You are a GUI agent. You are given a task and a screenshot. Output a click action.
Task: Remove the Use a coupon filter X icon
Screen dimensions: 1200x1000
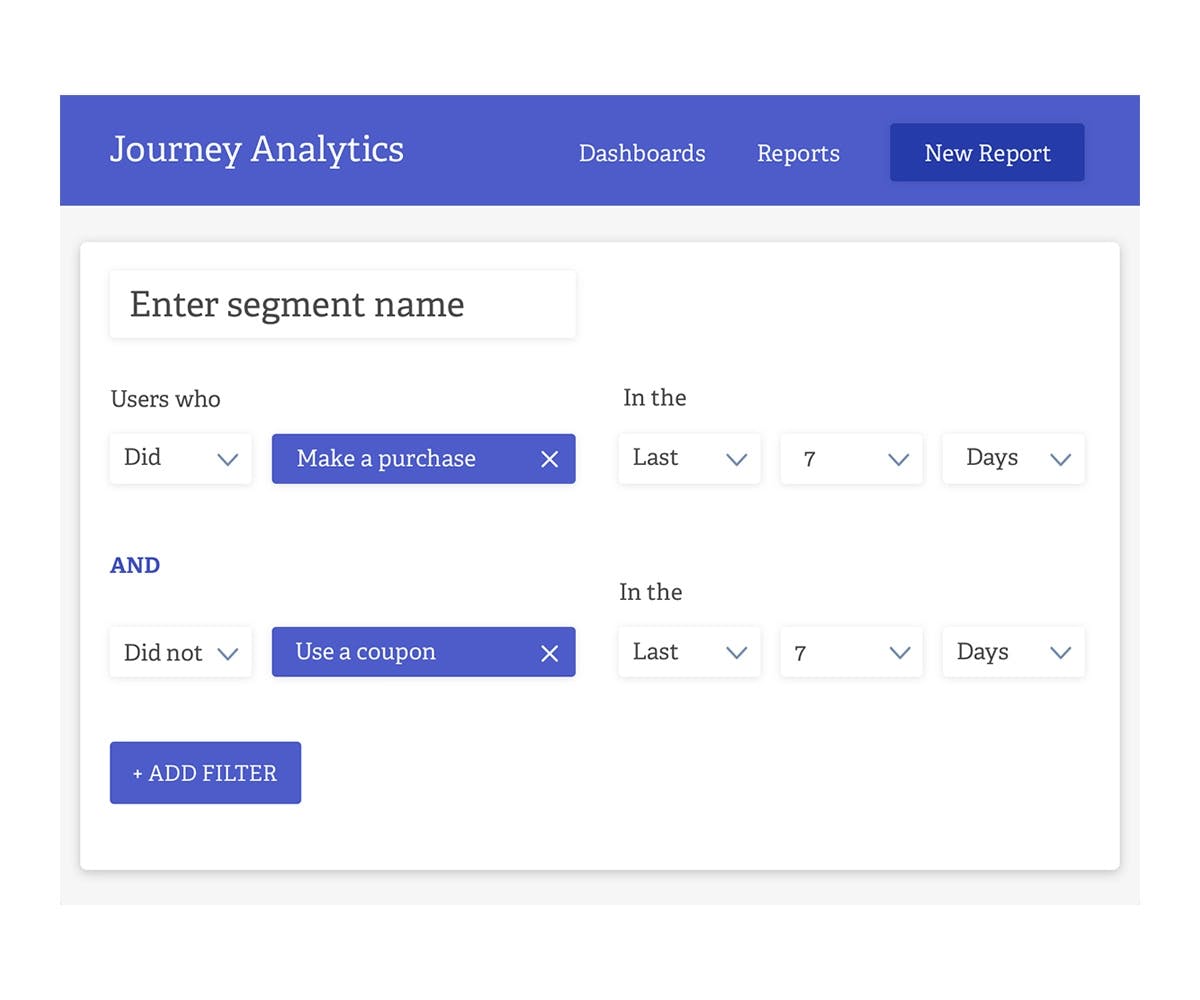point(549,653)
